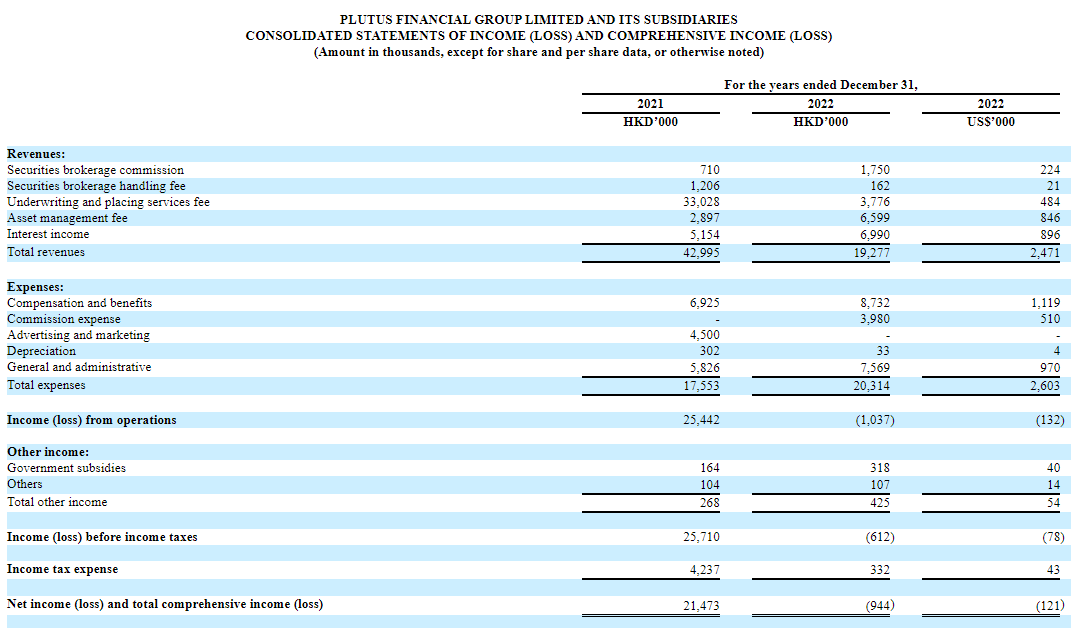The image size is (1076, 628).
Task: Click the 'Other income:' heading
Action: 48,452
